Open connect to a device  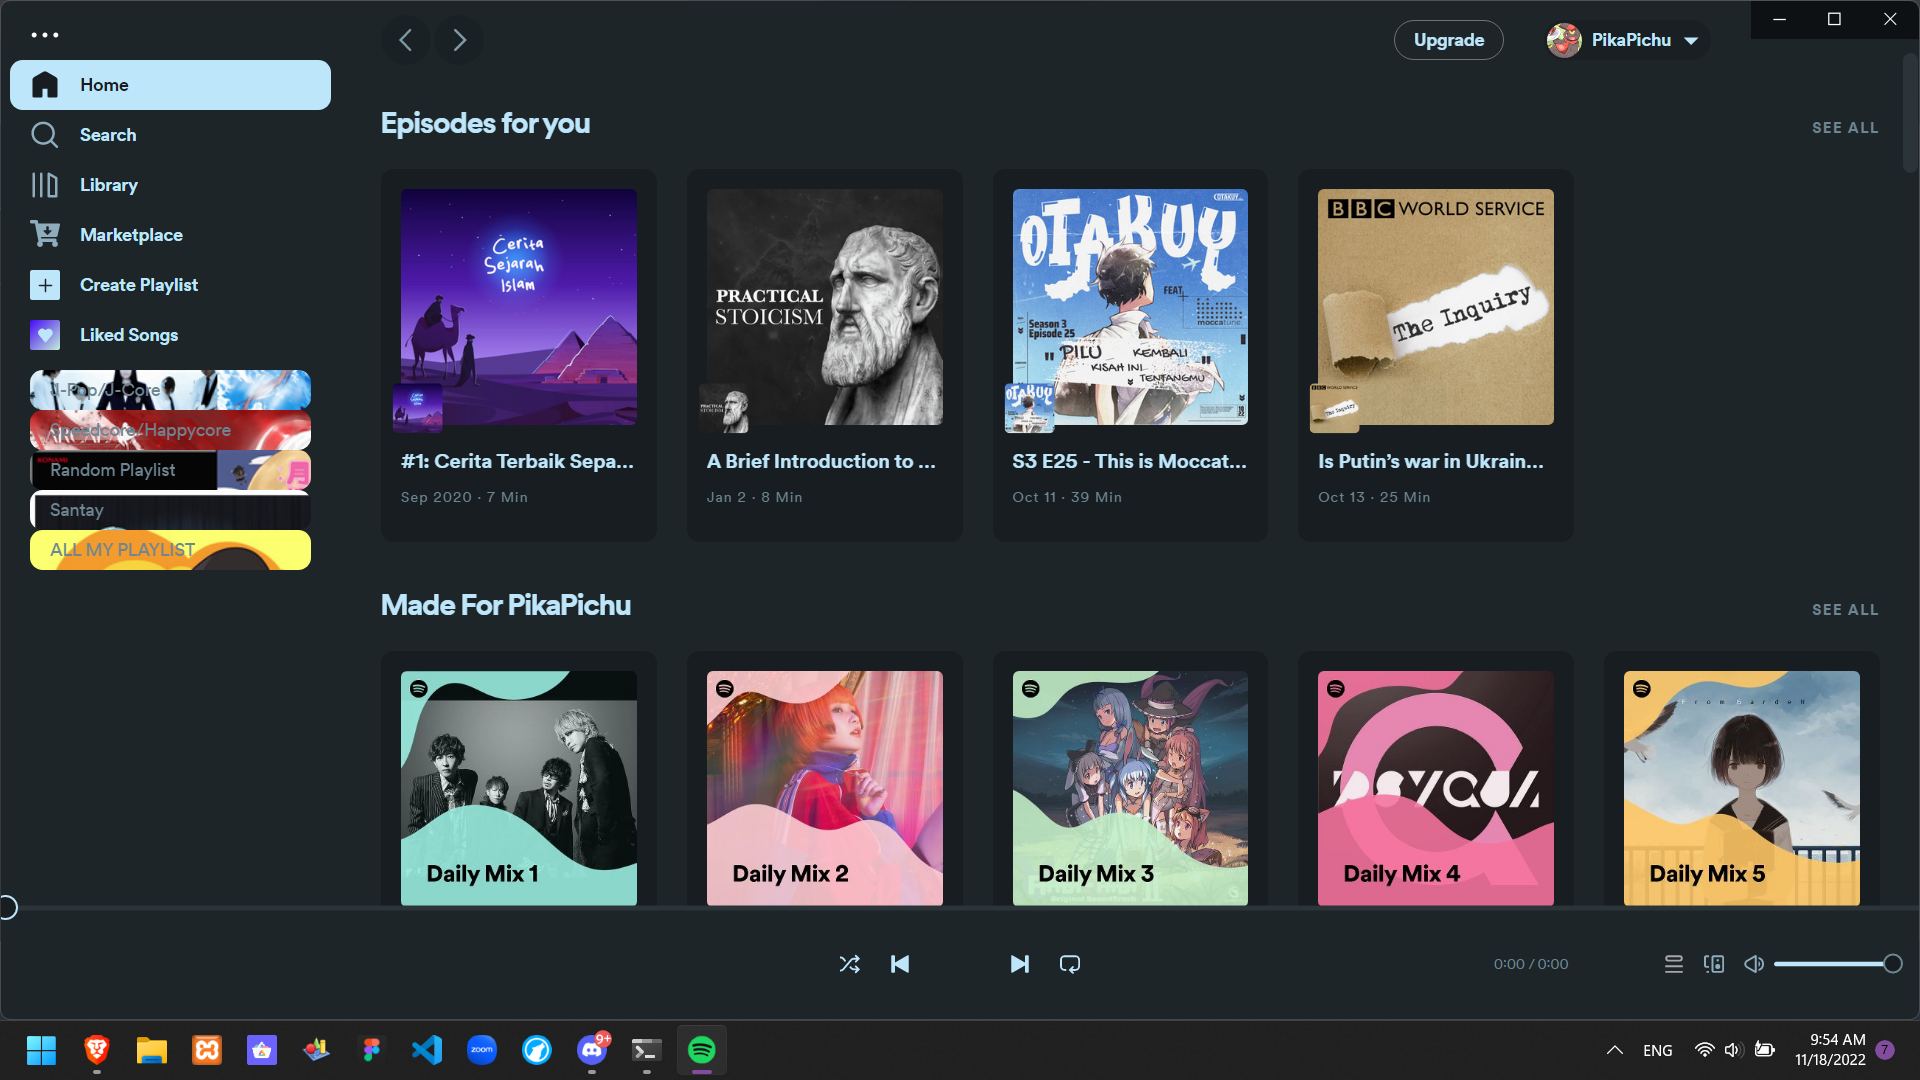click(x=1713, y=964)
